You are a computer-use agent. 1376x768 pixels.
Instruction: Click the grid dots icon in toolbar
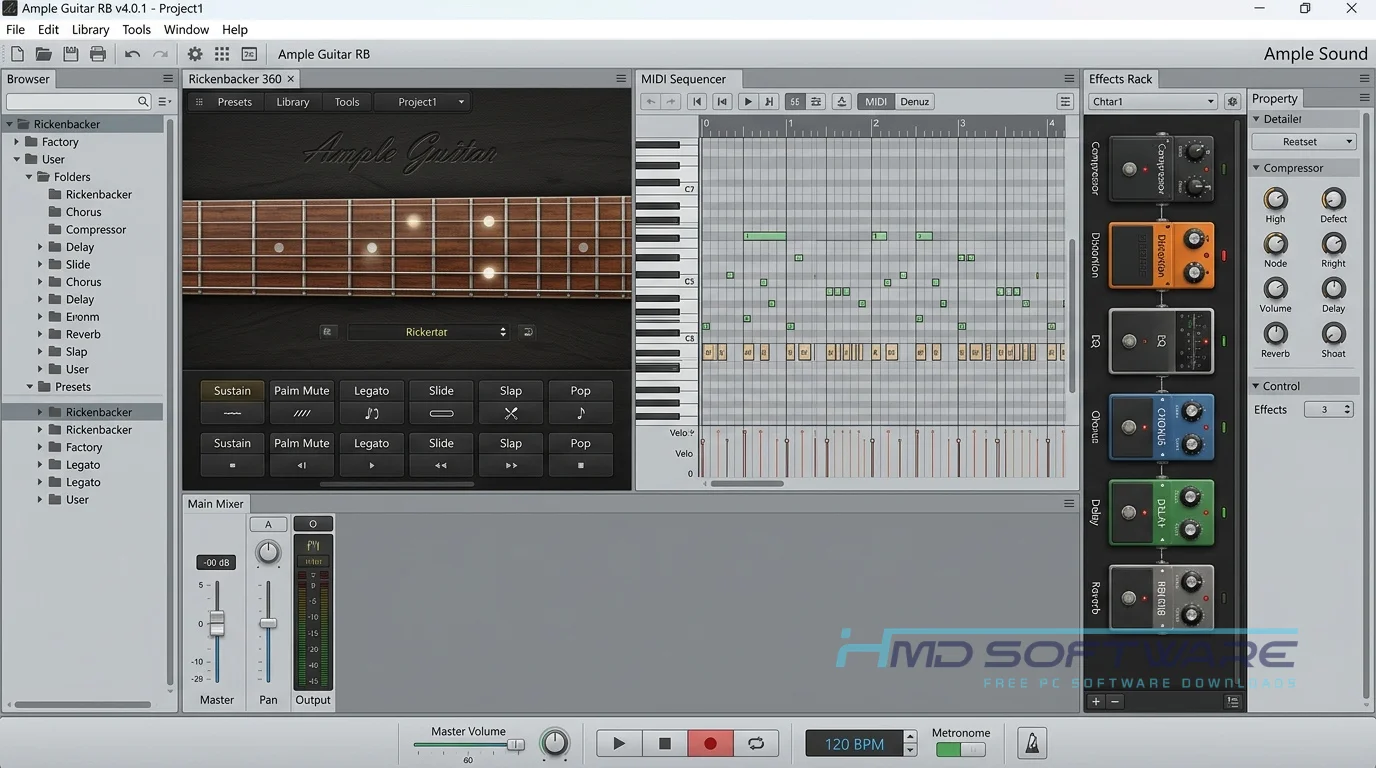pos(222,54)
